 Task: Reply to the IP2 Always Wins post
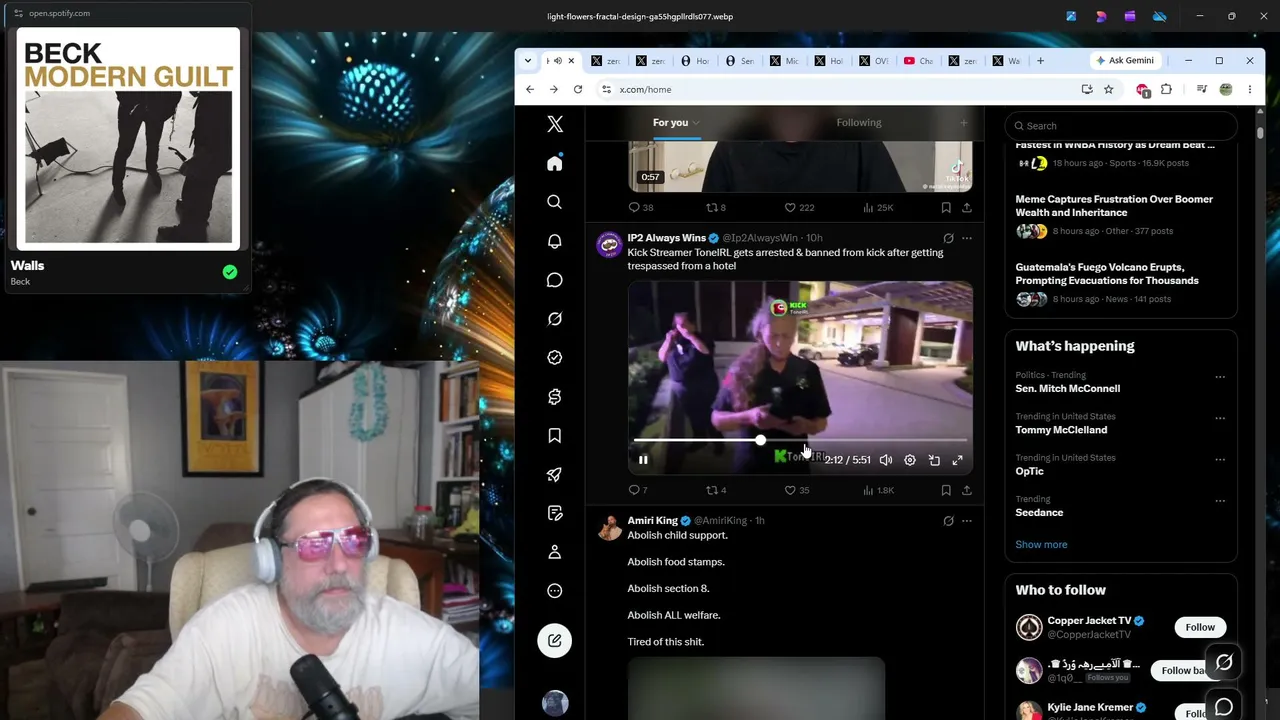[637, 490]
